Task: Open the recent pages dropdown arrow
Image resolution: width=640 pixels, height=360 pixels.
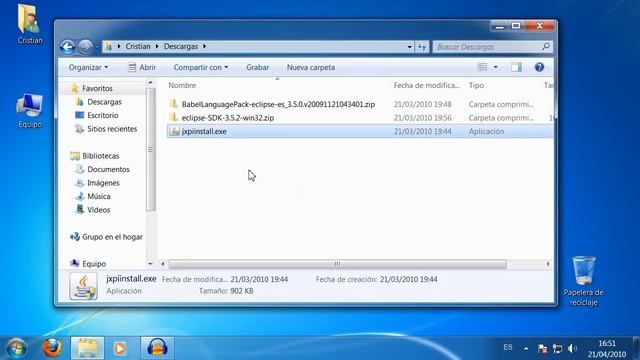Action: click(97, 47)
